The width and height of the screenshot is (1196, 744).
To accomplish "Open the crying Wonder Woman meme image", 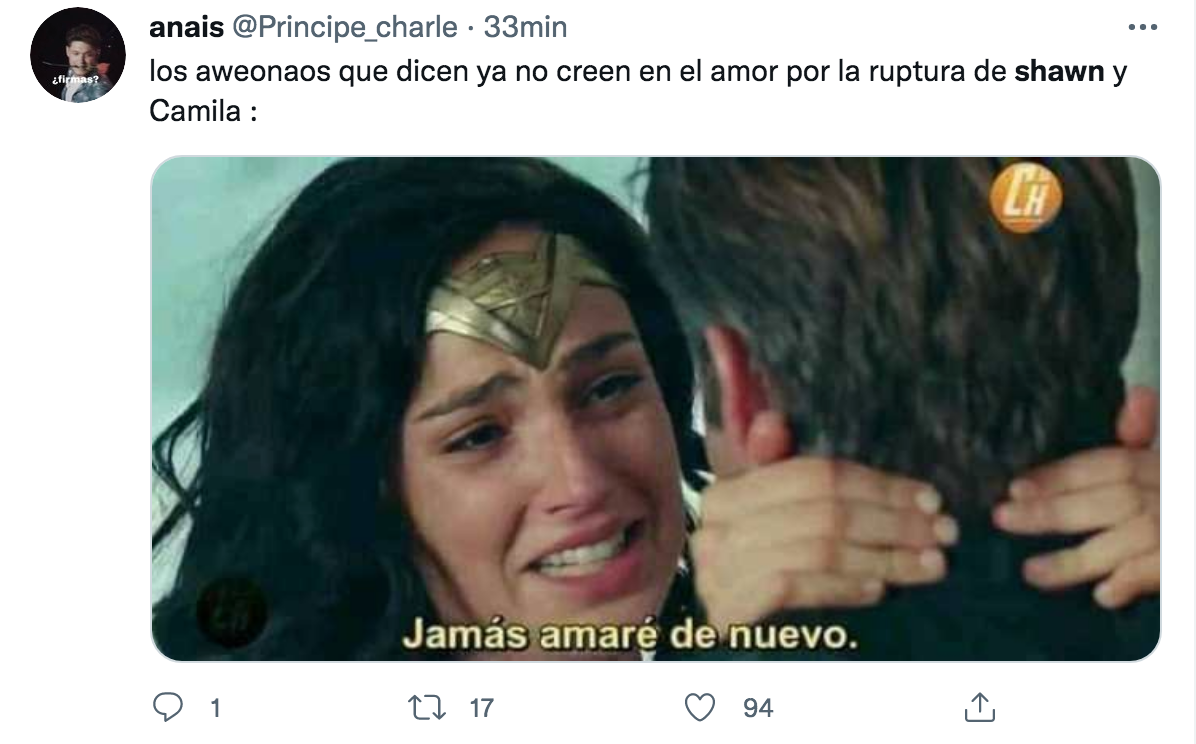I will coord(655,408).
